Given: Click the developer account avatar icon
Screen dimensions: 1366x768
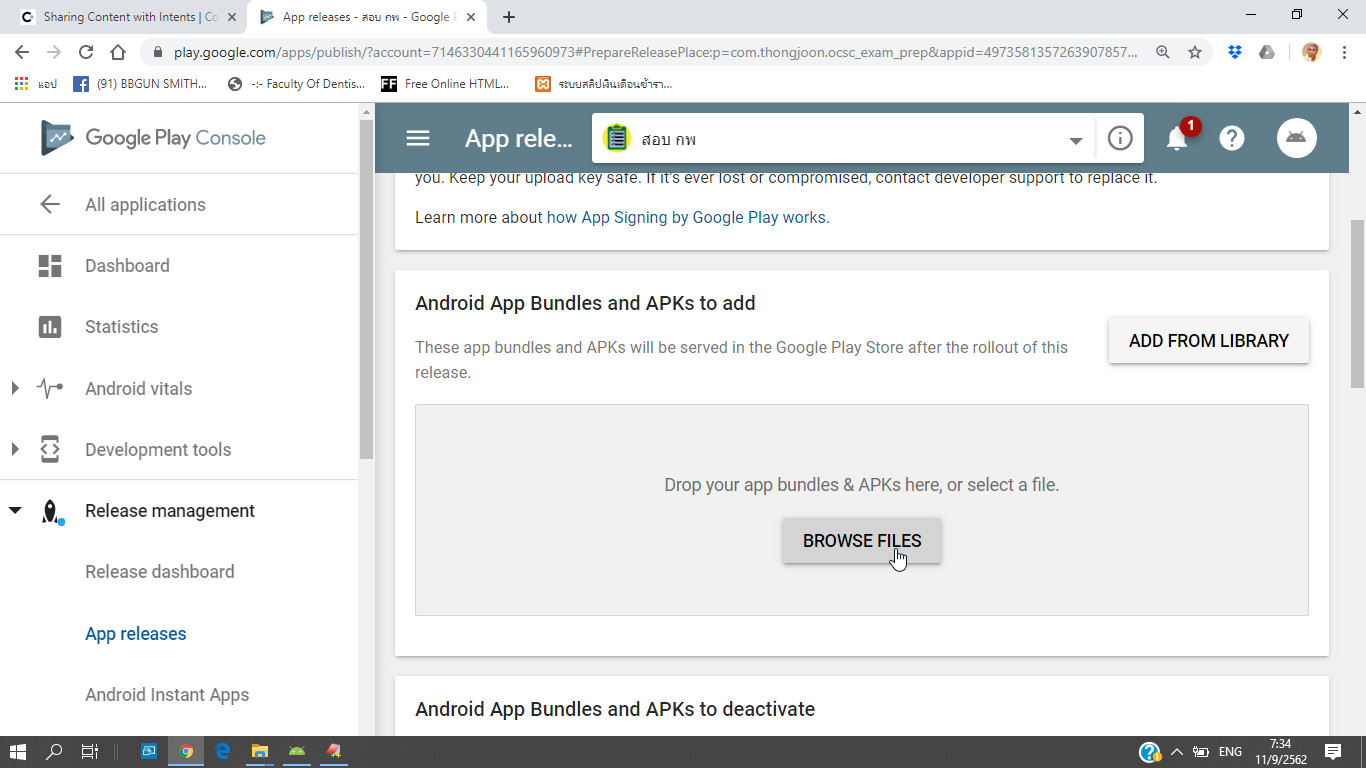Looking at the screenshot, I should 1296,138.
